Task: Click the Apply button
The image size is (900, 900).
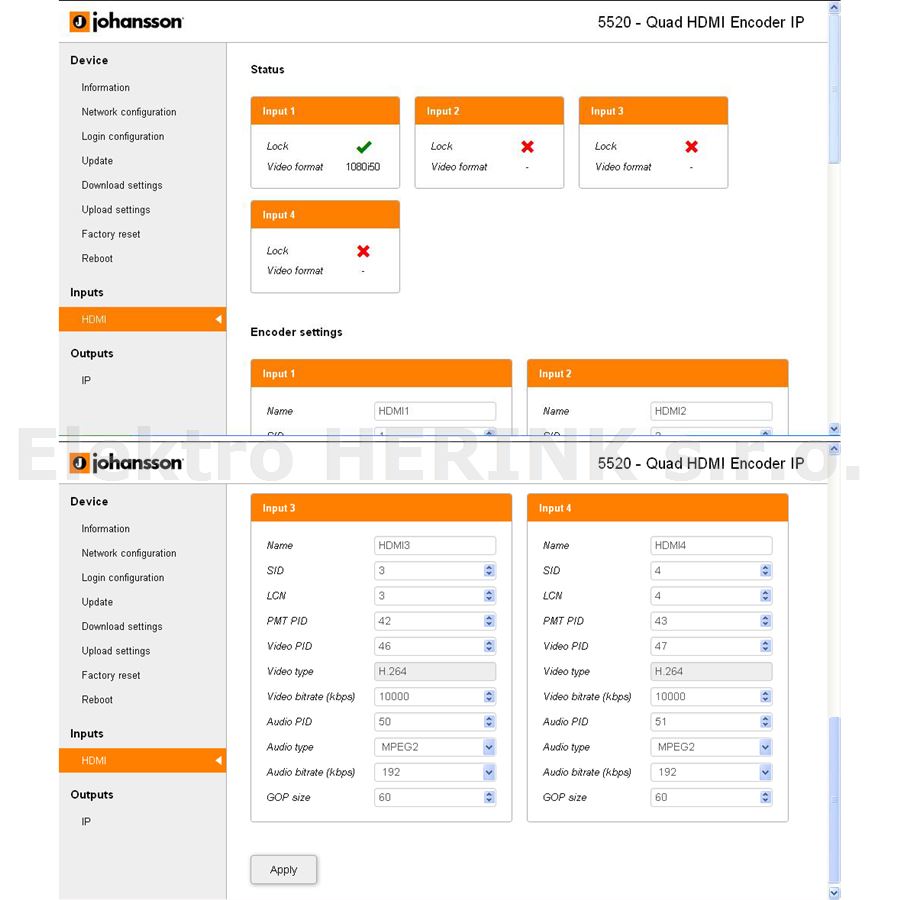Action: click(x=283, y=870)
